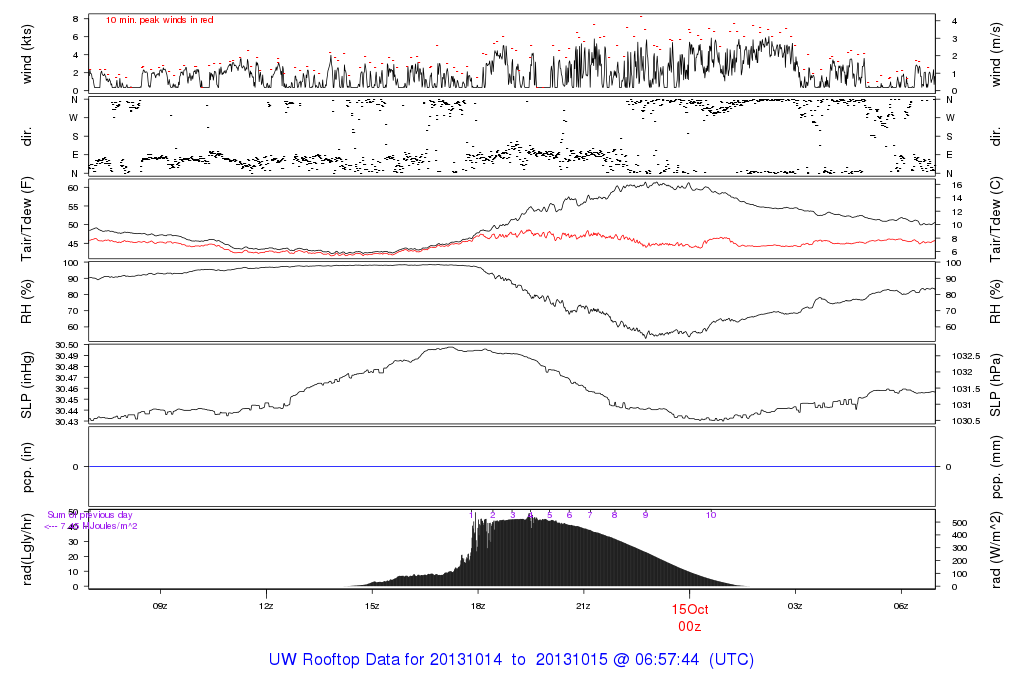The width and height of the screenshot is (1024, 700).
Task: Click the 09z time axis tick label
Action: 159,606
